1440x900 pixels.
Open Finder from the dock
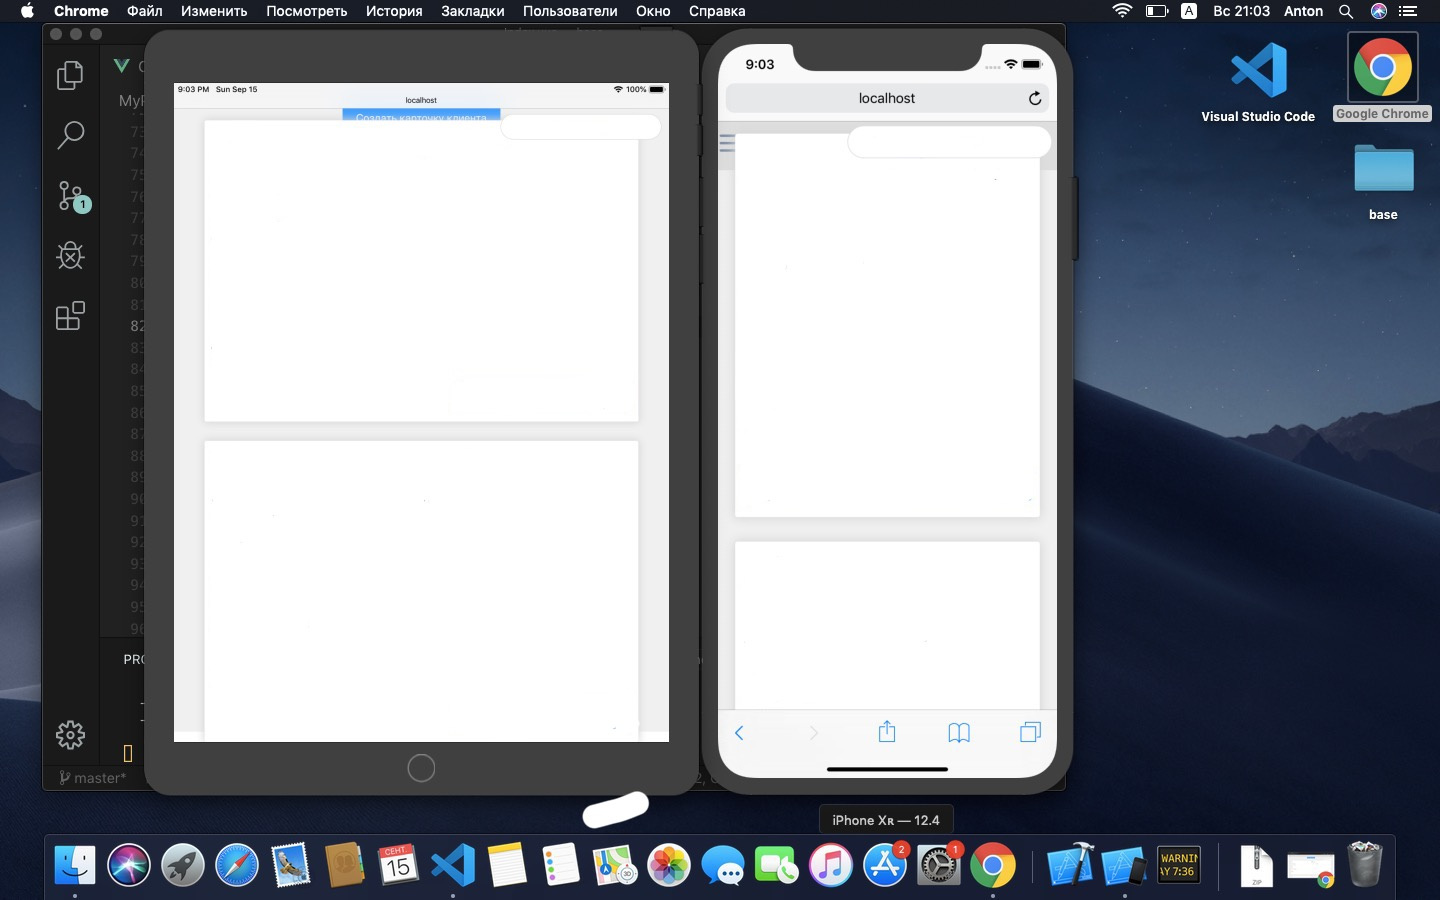[x=75, y=865]
